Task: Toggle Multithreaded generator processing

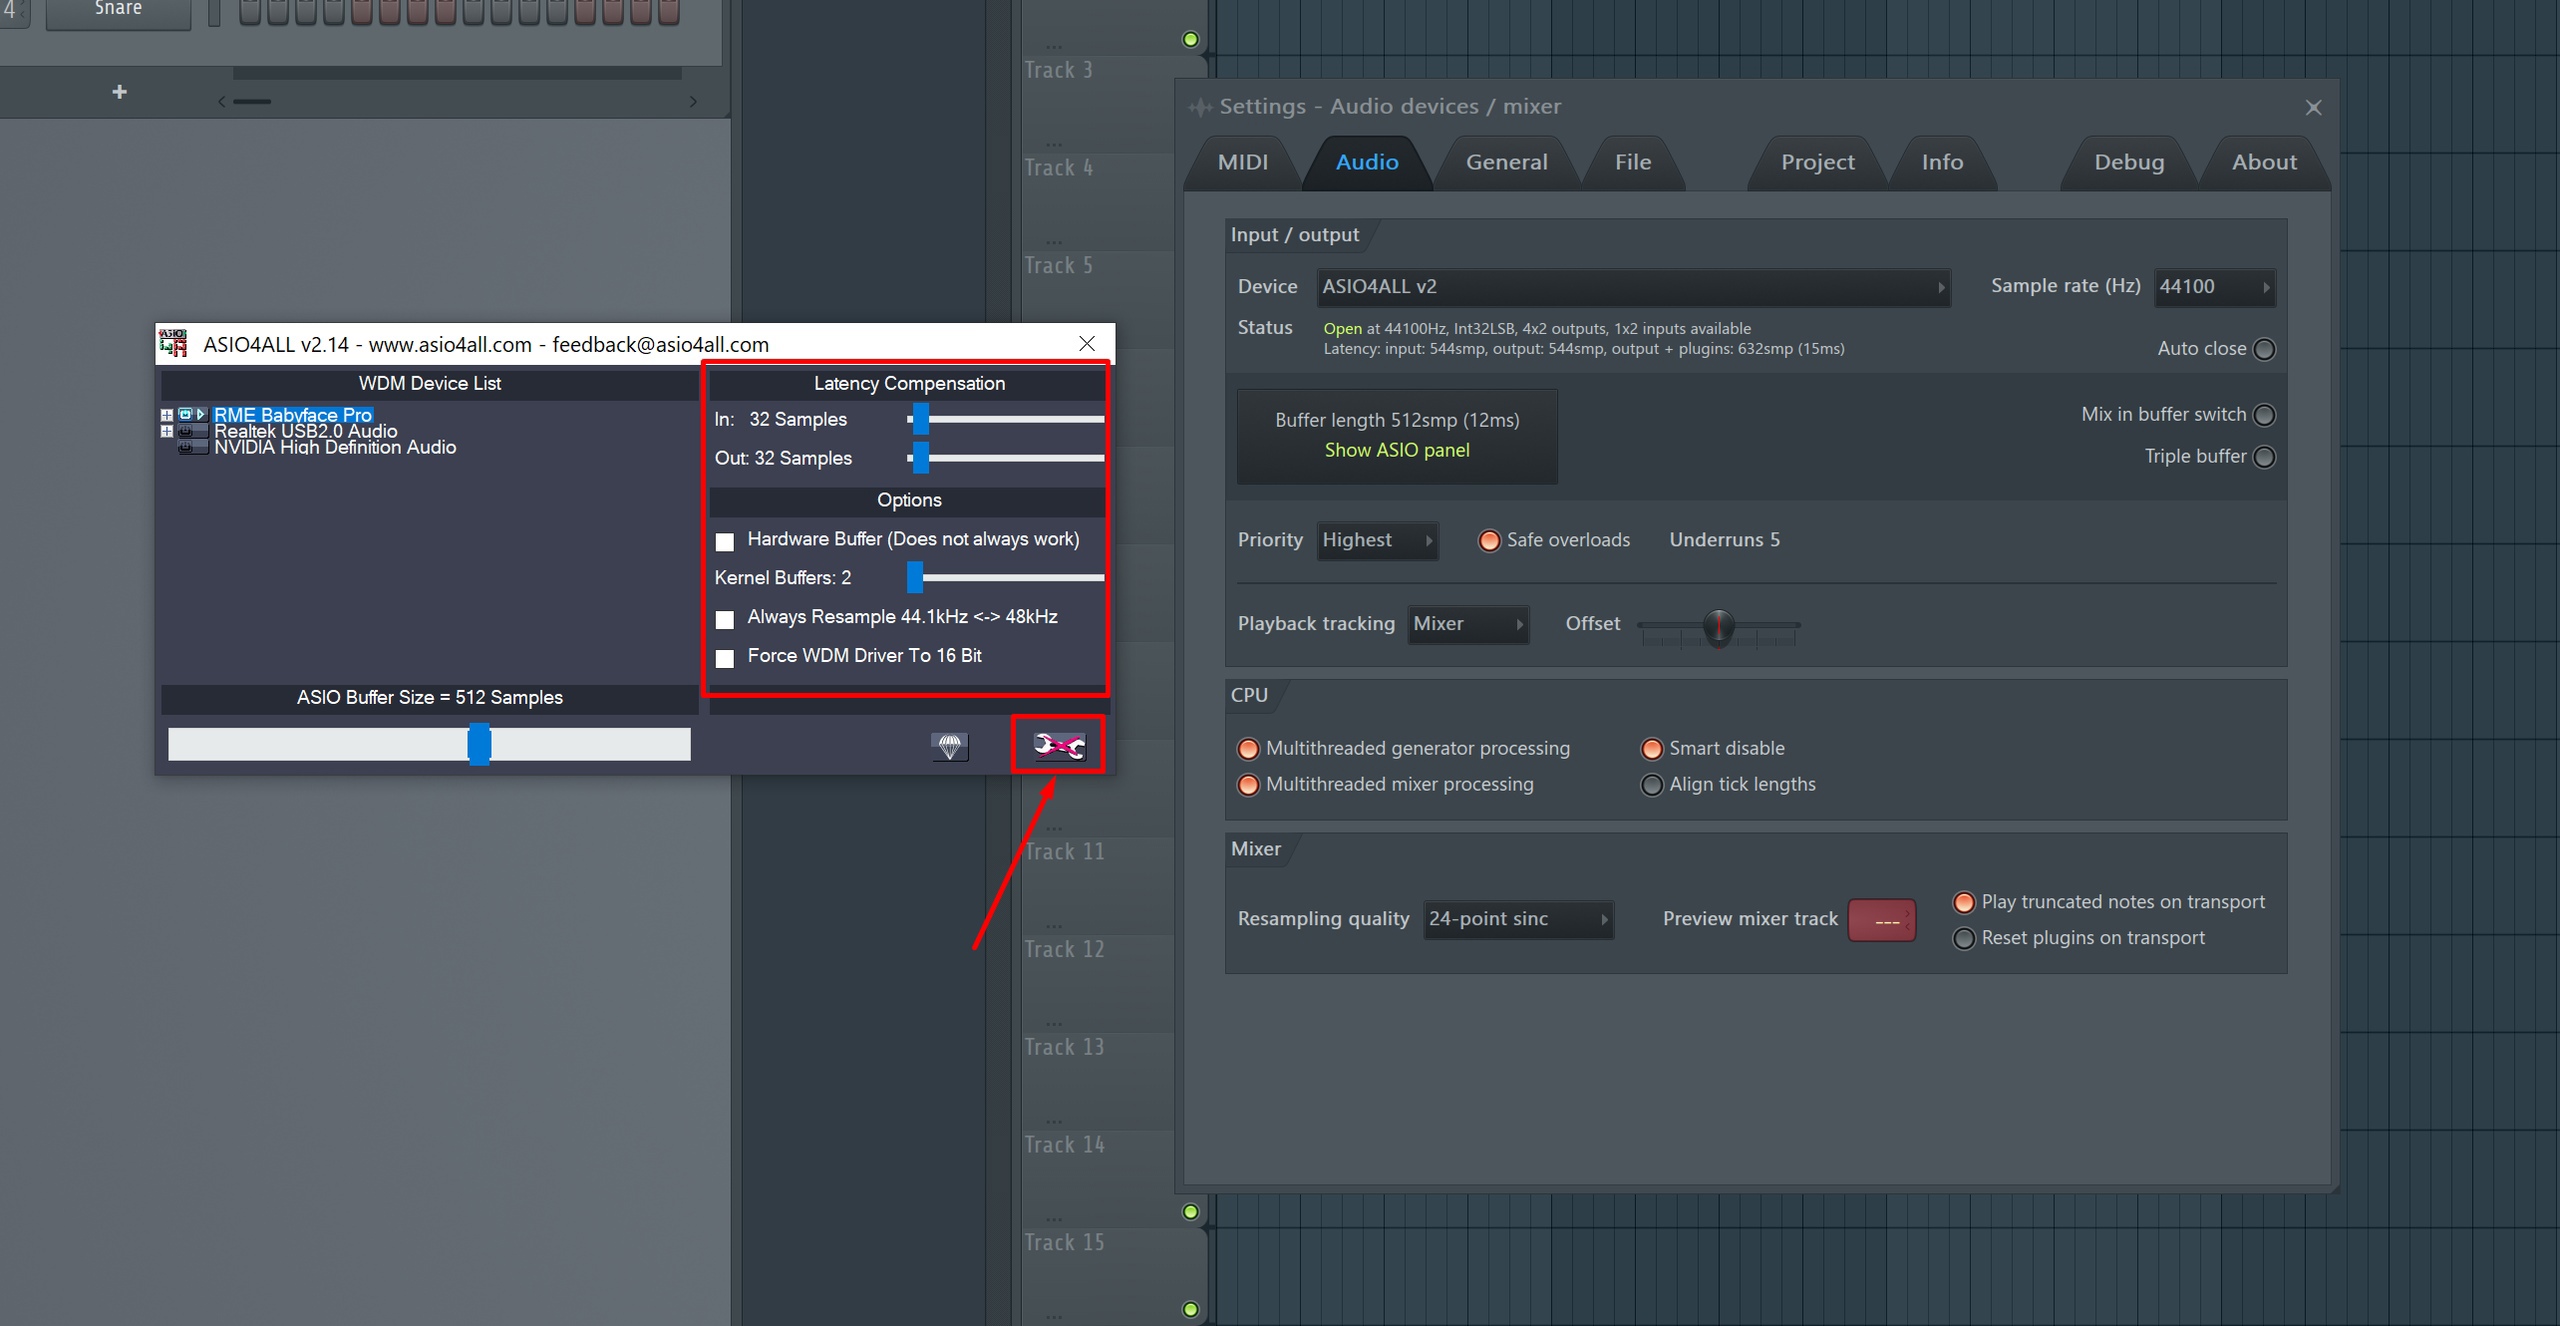Action: coord(1248,749)
